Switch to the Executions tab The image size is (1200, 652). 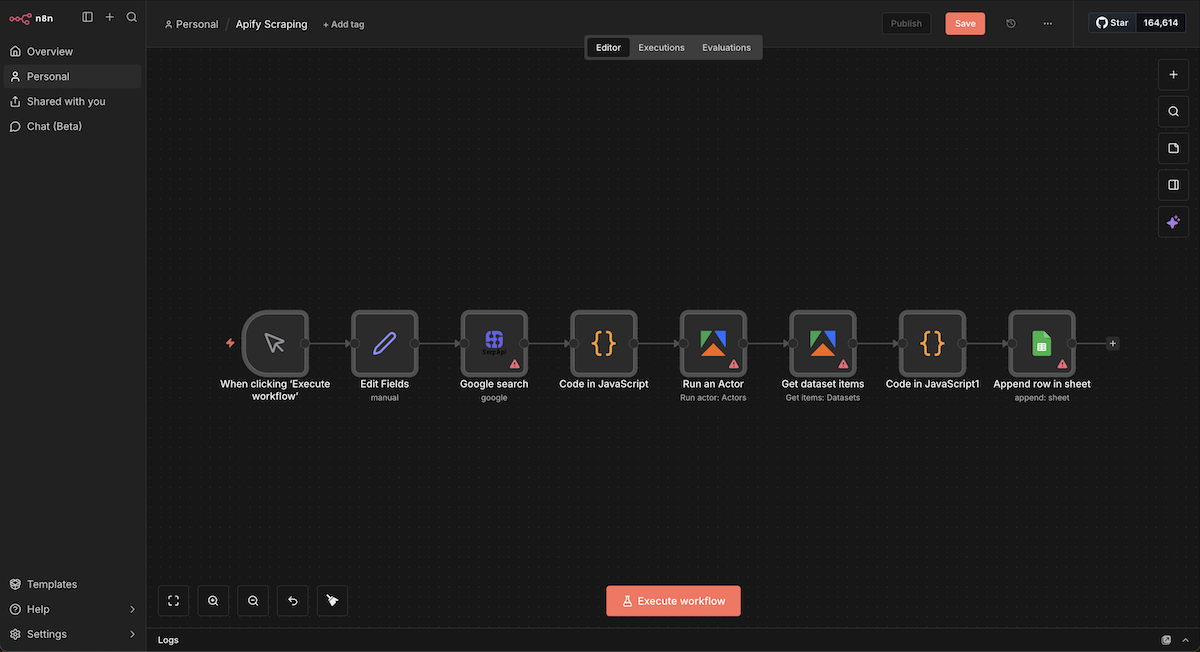pos(661,48)
